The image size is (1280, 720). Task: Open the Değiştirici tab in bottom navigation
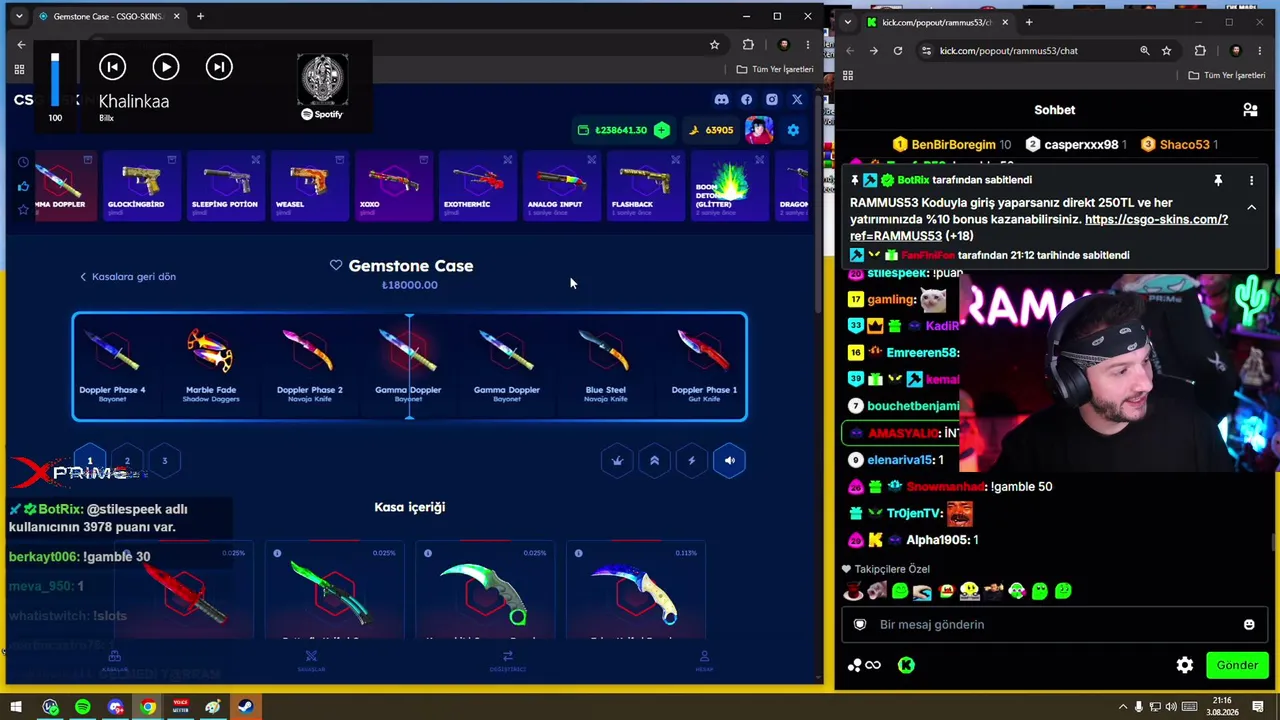(x=508, y=661)
